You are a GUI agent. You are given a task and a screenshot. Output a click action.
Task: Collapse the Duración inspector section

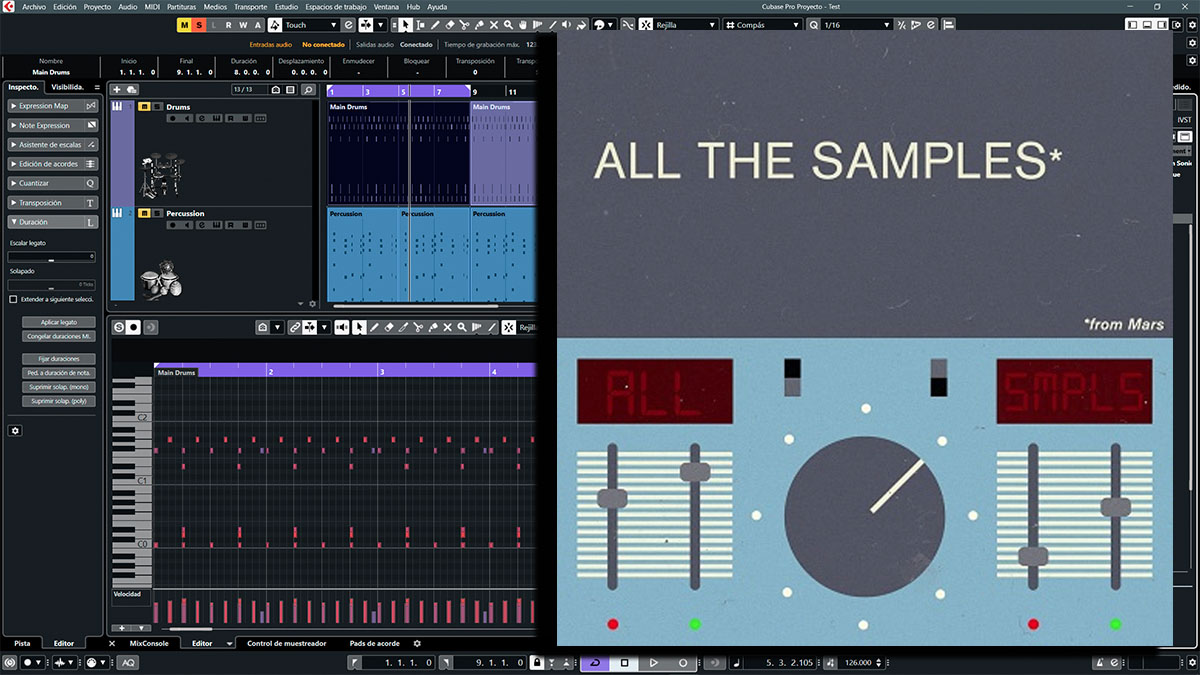coord(53,222)
